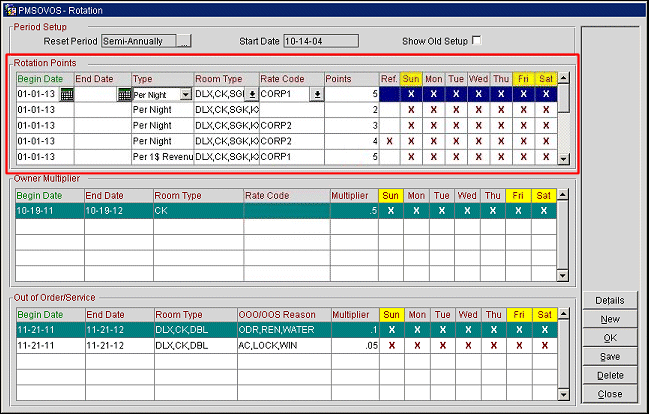The height and width of the screenshot is (414, 649).
Task: Select the AC,LOCK,WIN out of order row
Action: tap(270, 345)
